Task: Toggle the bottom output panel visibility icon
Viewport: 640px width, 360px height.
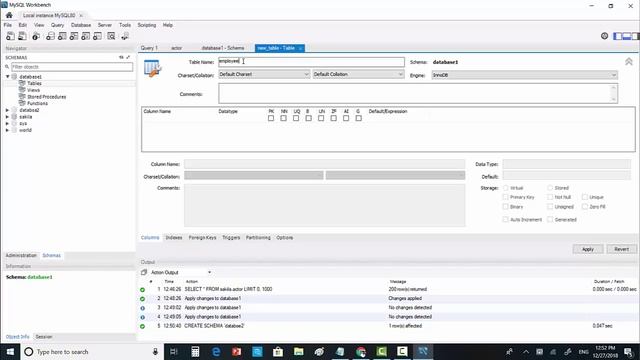Action: click(627, 36)
